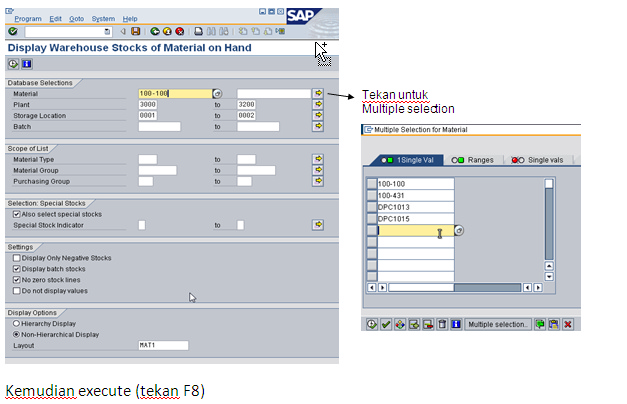Click the Execute clock icon below title
Viewport: 627px width, 404px height.
[x=13, y=63]
